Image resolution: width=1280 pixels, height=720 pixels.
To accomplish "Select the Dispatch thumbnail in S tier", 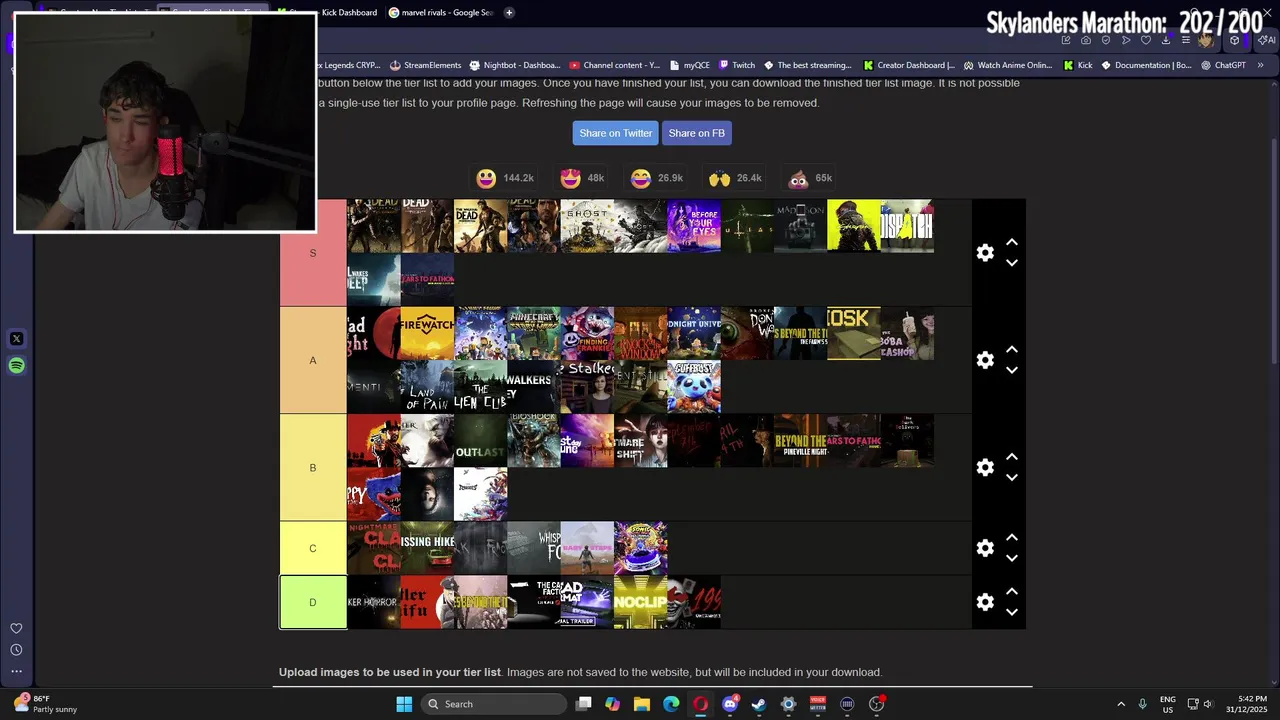I will click(x=907, y=226).
